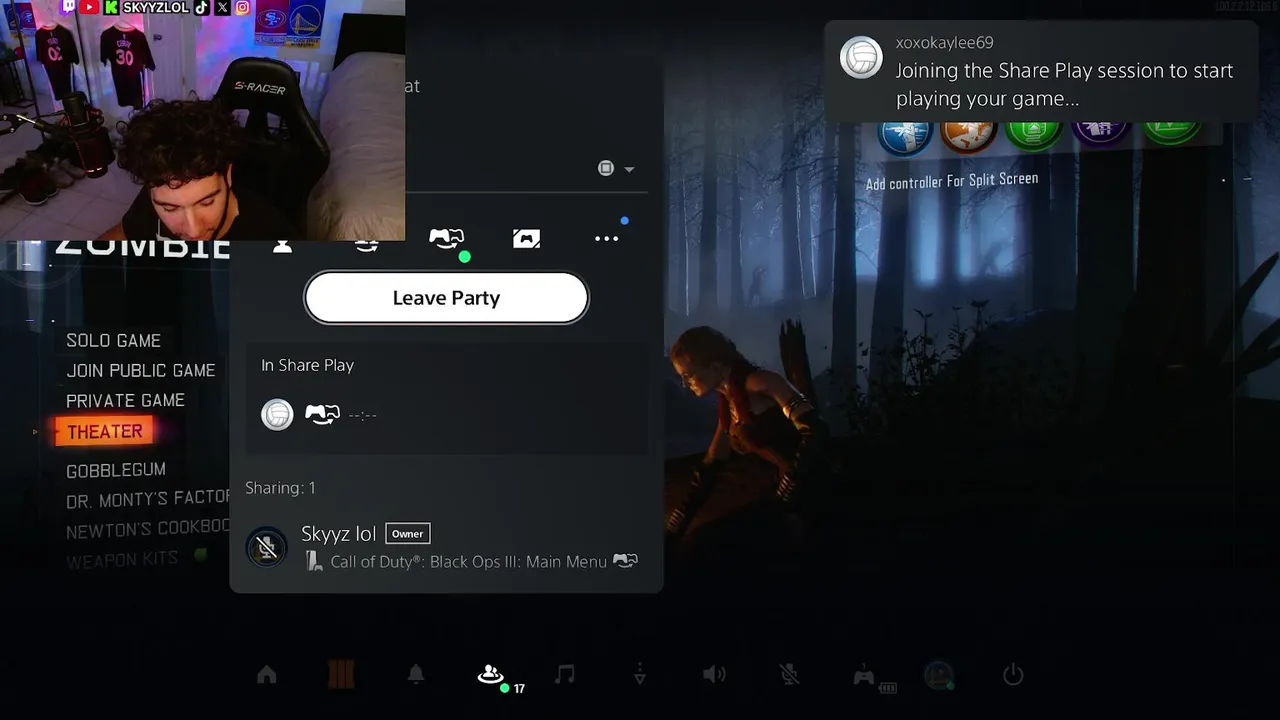Open the Power icon
The width and height of the screenshot is (1280, 720).
[x=1013, y=675]
